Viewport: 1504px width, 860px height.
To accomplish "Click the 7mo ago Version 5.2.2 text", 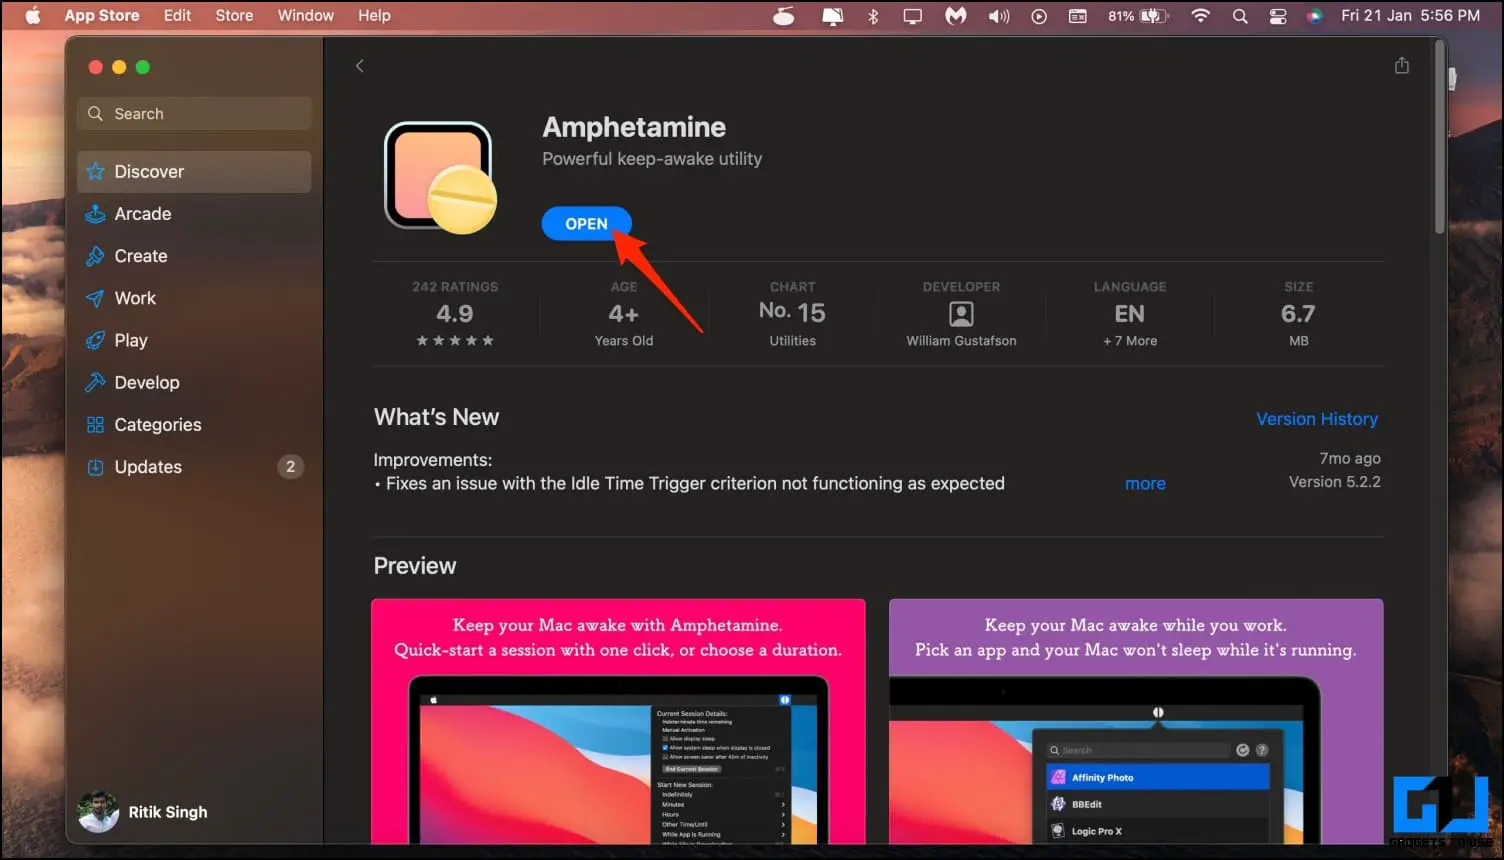I will point(1334,470).
